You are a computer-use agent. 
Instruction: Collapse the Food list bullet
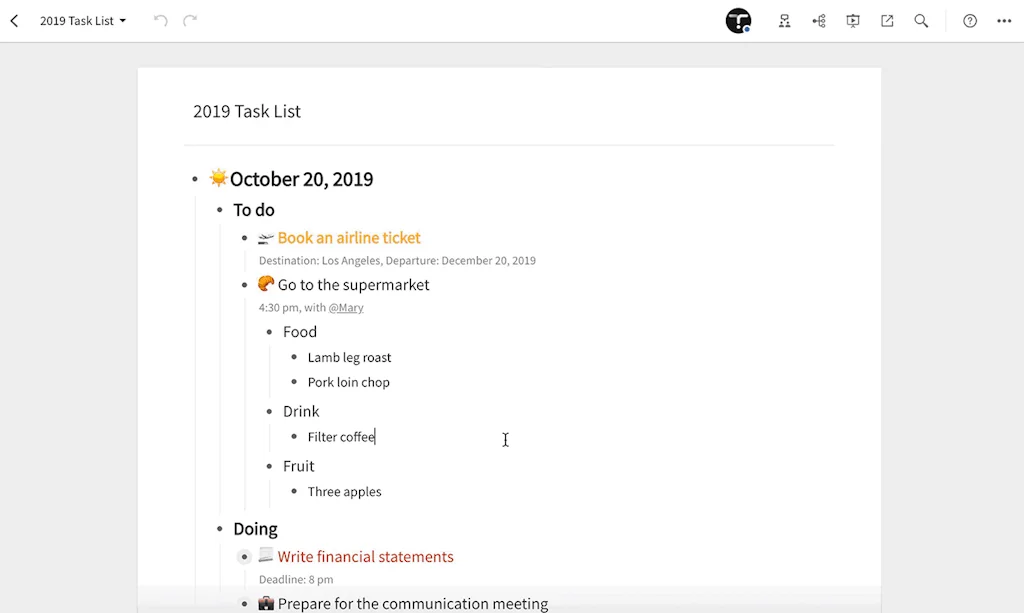pyautogui.click(x=270, y=332)
